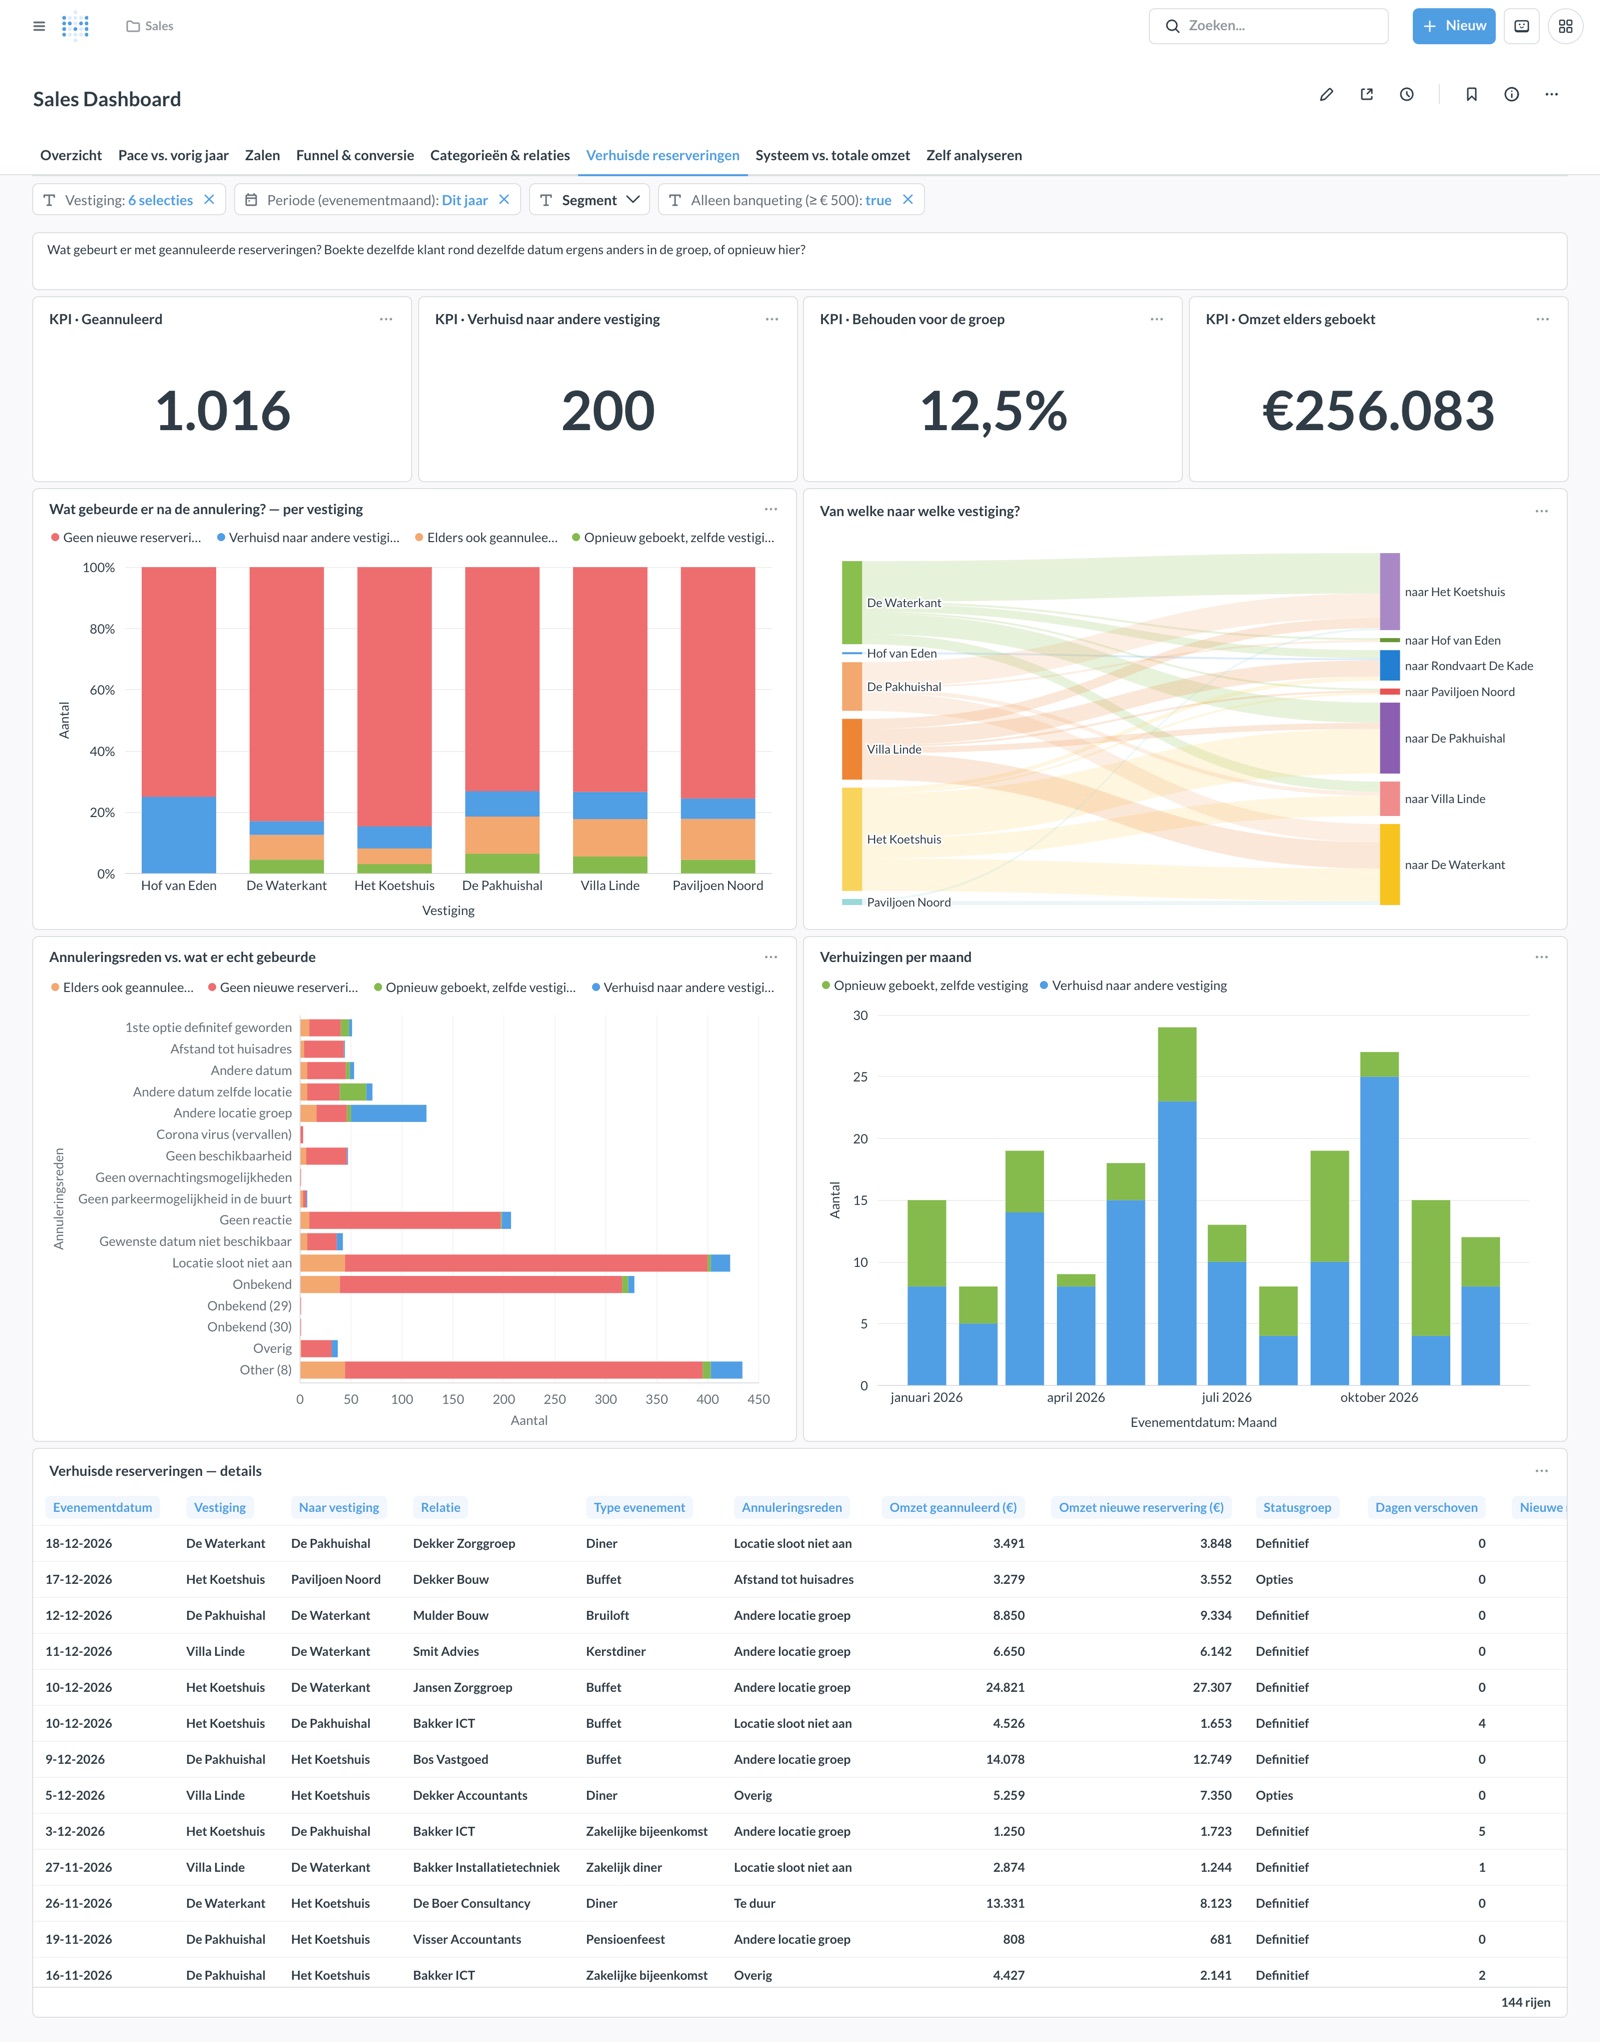Screen dimensions: 1600x2042
Task: Open the Periode Dit jaar filter
Action: coord(377,199)
